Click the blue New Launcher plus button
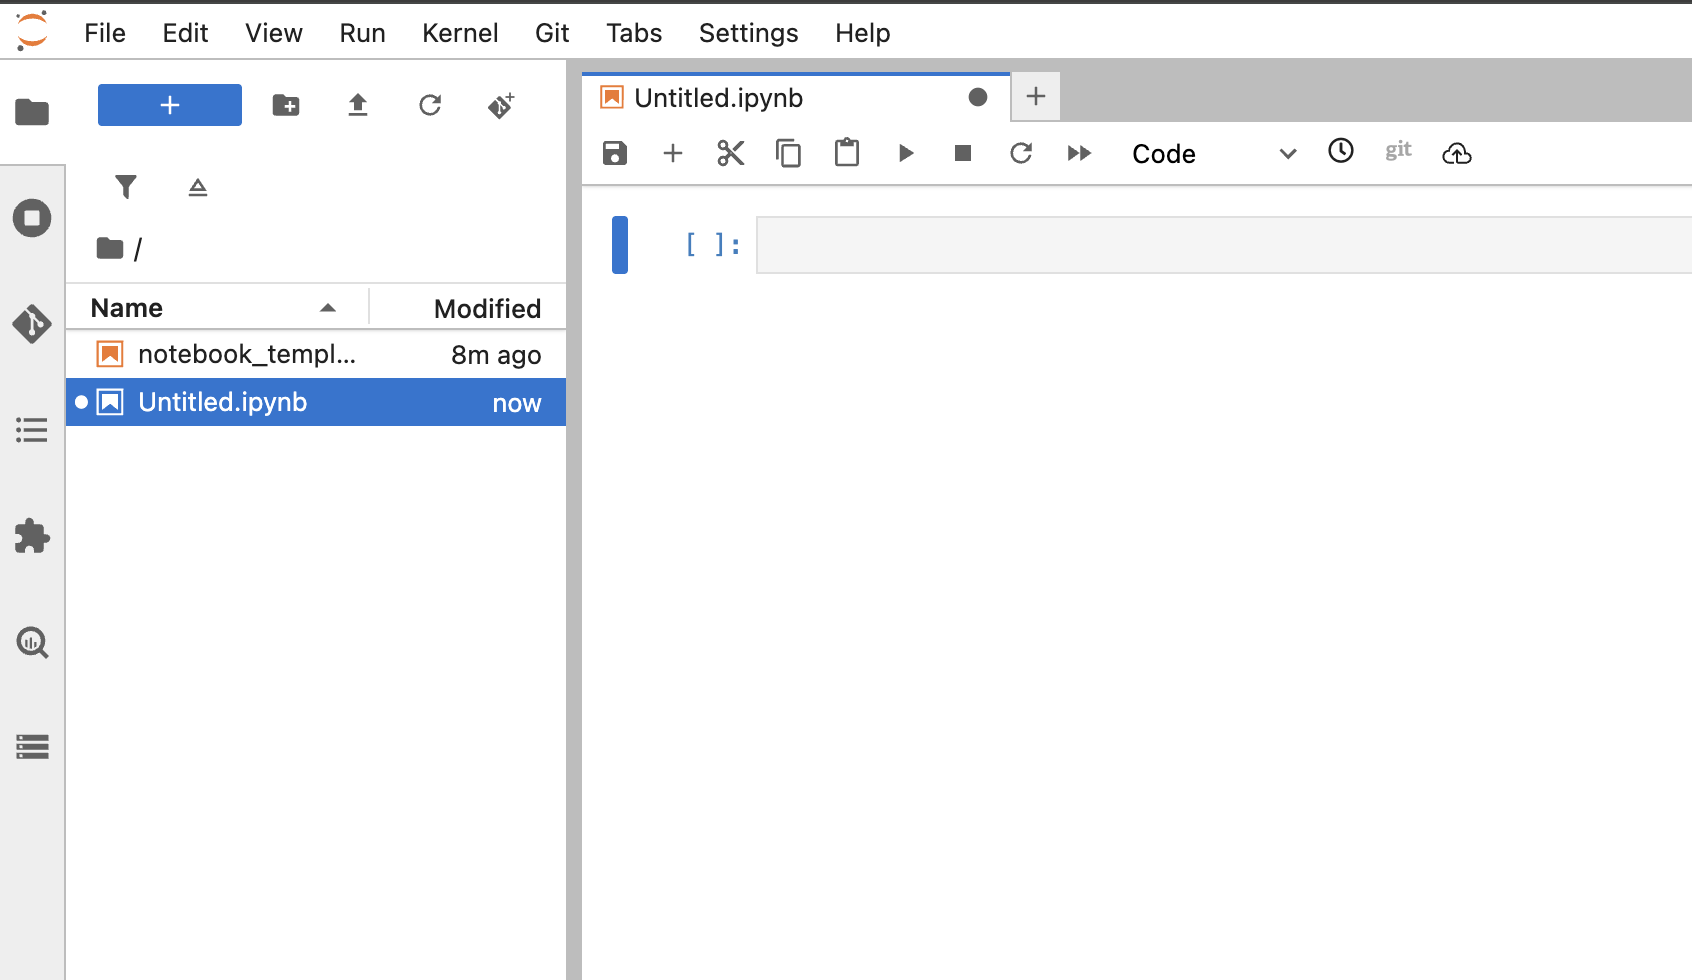The width and height of the screenshot is (1692, 980). point(170,105)
